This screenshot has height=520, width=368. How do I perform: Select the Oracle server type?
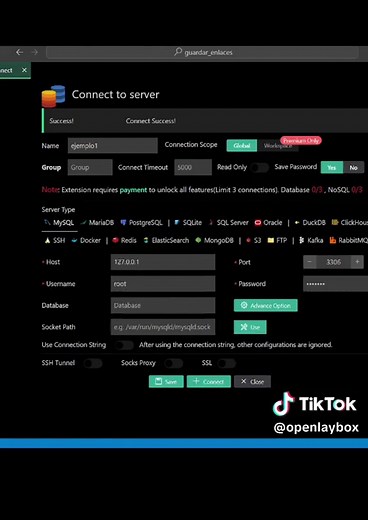268,223
